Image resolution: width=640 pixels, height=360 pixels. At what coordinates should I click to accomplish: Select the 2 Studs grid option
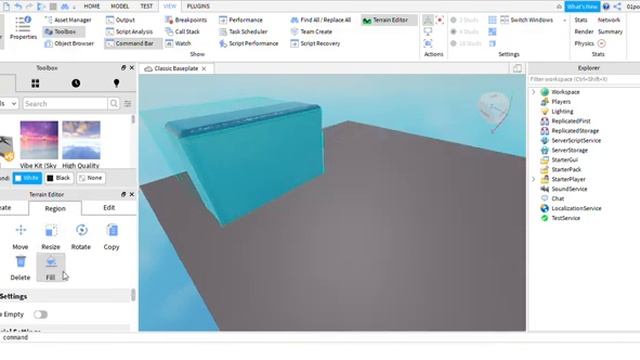(464, 20)
